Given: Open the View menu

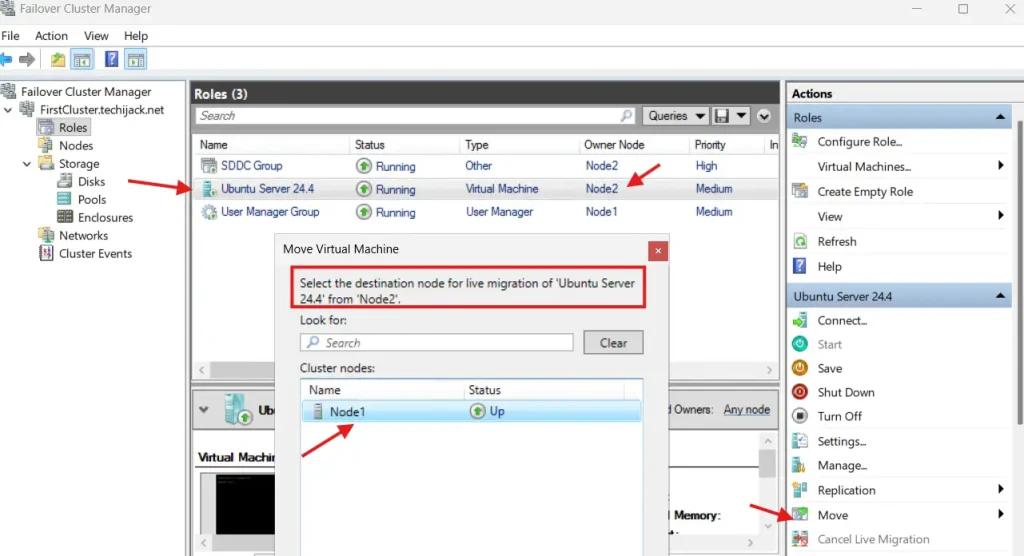Looking at the screenshot, I should (x=96, y=36).
